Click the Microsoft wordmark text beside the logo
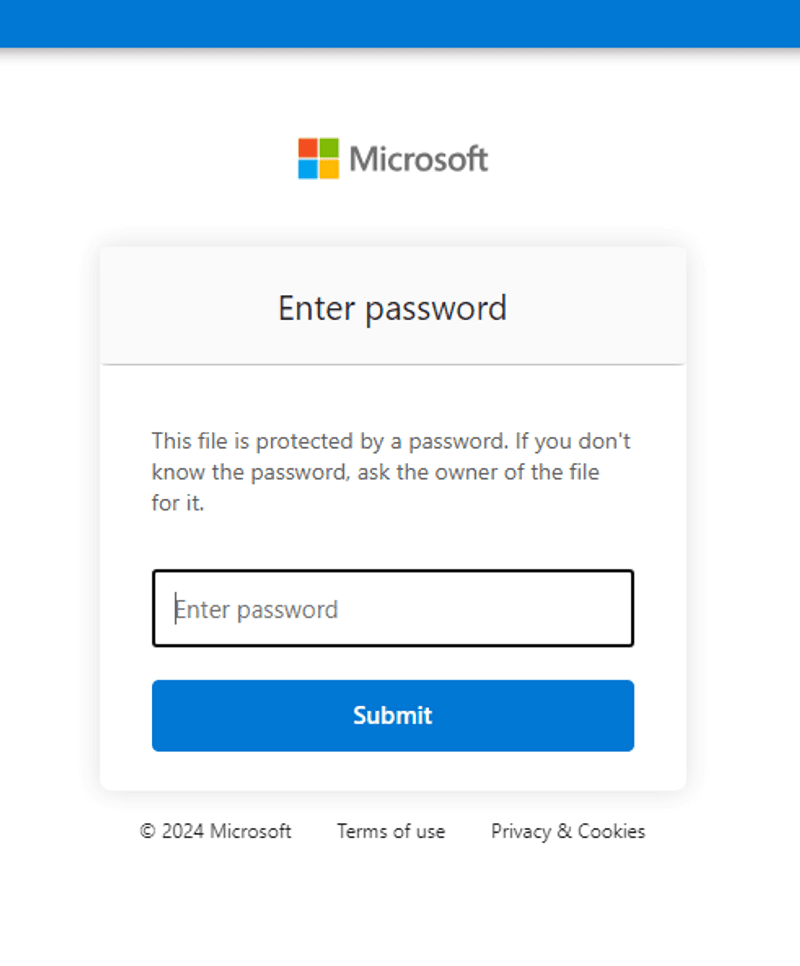800x966 pixels. click(x=419, y=159)
